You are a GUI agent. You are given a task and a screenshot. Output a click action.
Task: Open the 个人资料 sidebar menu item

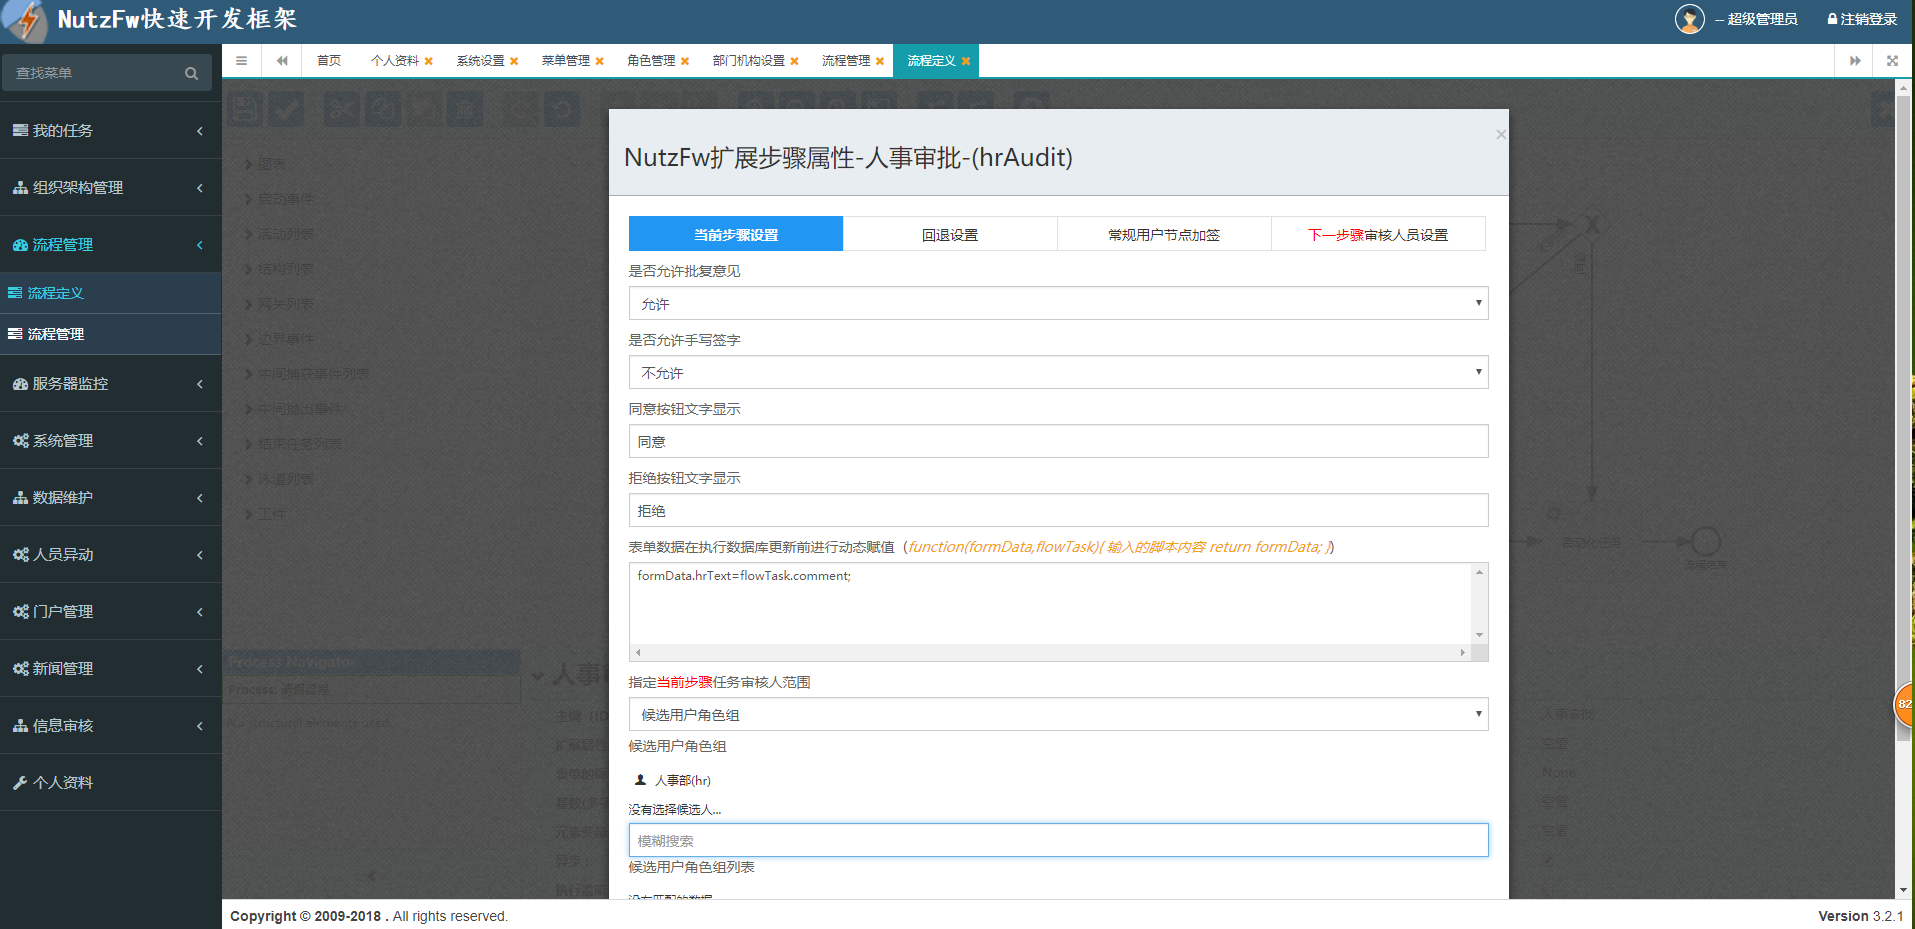110,782
